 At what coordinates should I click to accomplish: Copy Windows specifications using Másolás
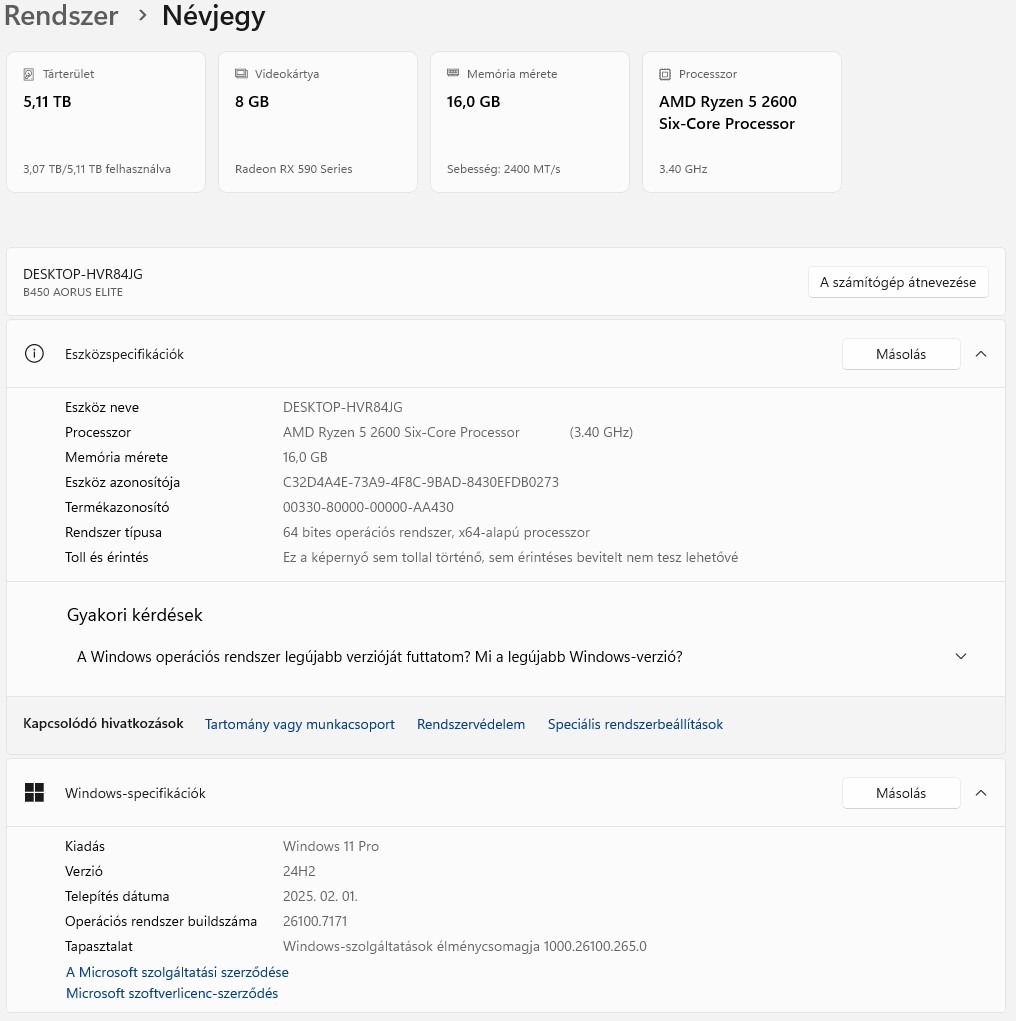900,793
